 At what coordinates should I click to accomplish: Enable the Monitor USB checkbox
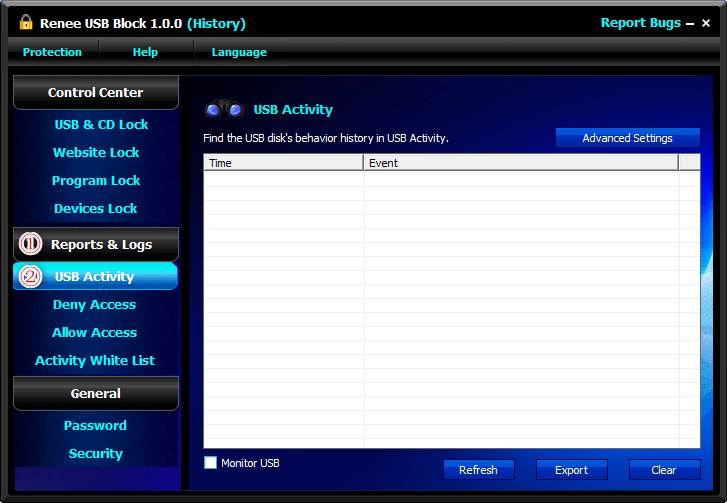tap(210, 463)
